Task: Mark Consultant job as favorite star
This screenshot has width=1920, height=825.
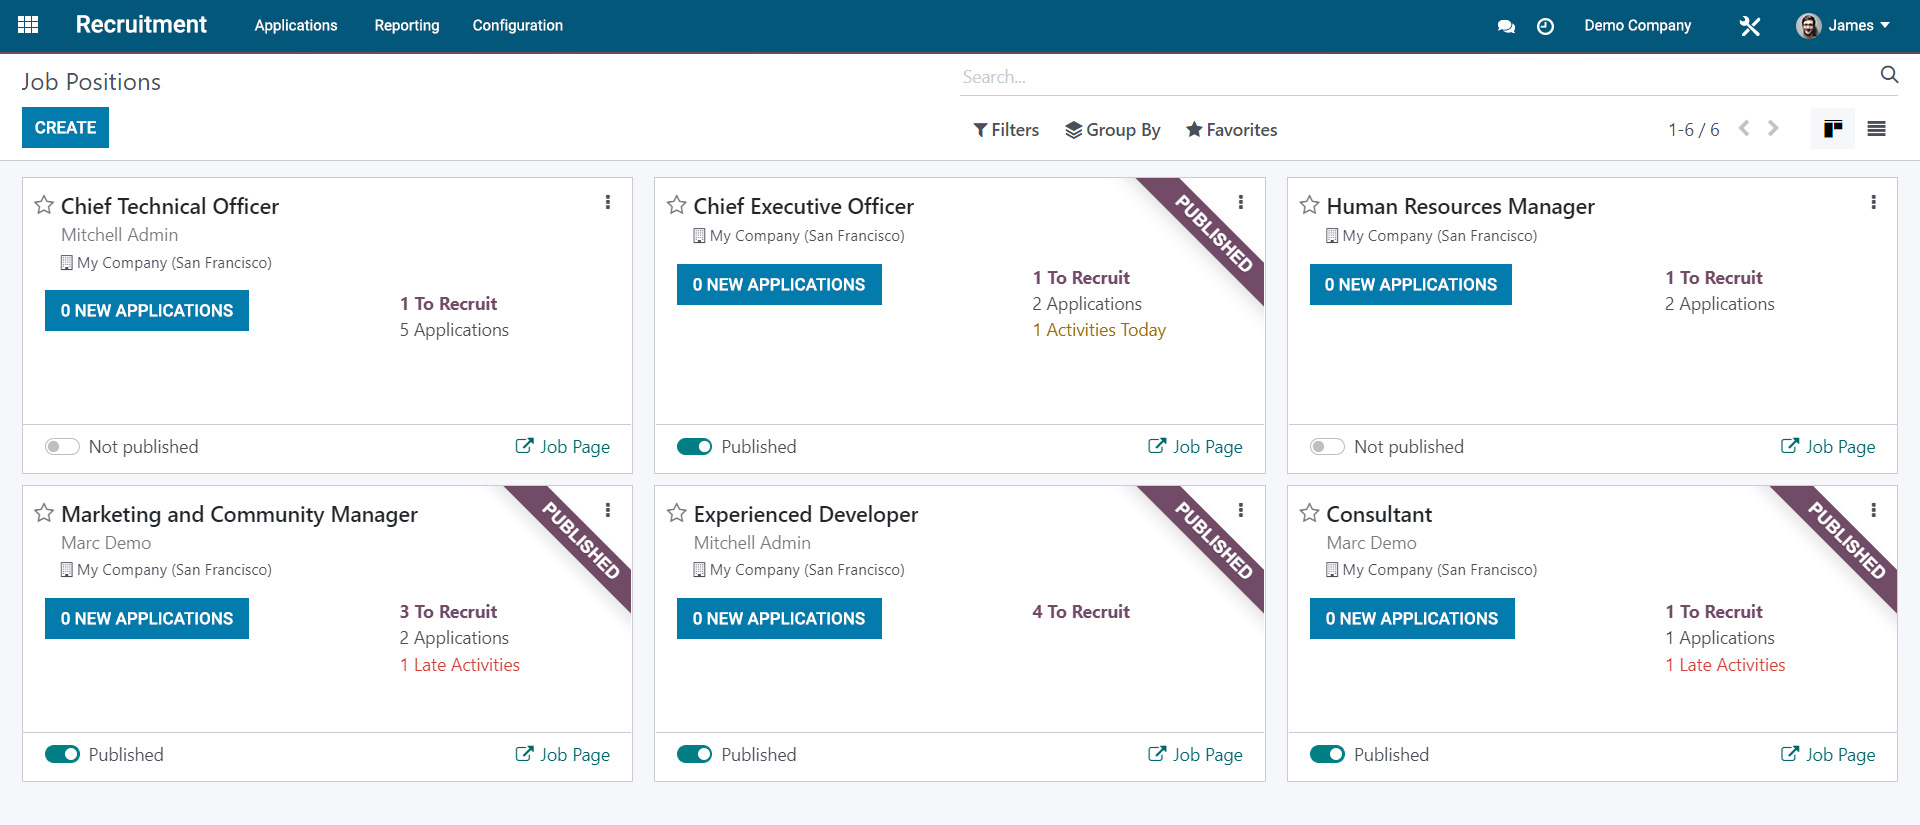Action: click(1309, 513)
